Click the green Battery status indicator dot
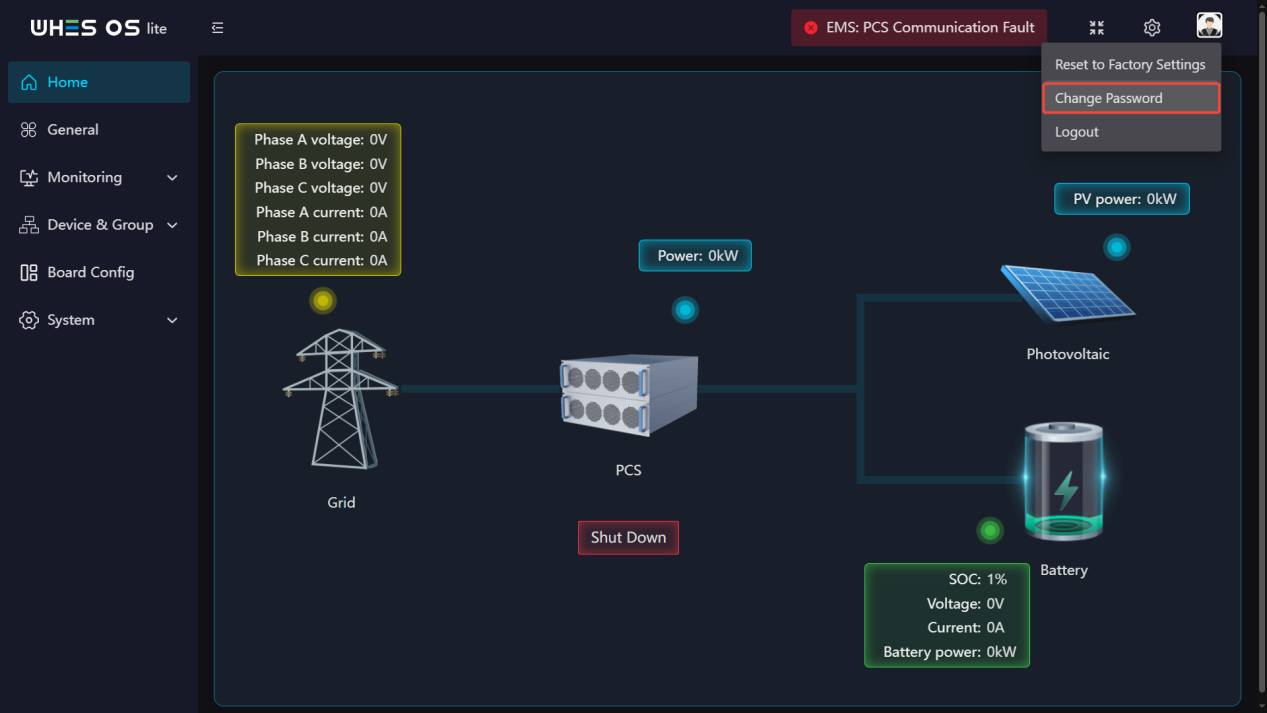Screen dimensions: 1267x713 (990, 530)
